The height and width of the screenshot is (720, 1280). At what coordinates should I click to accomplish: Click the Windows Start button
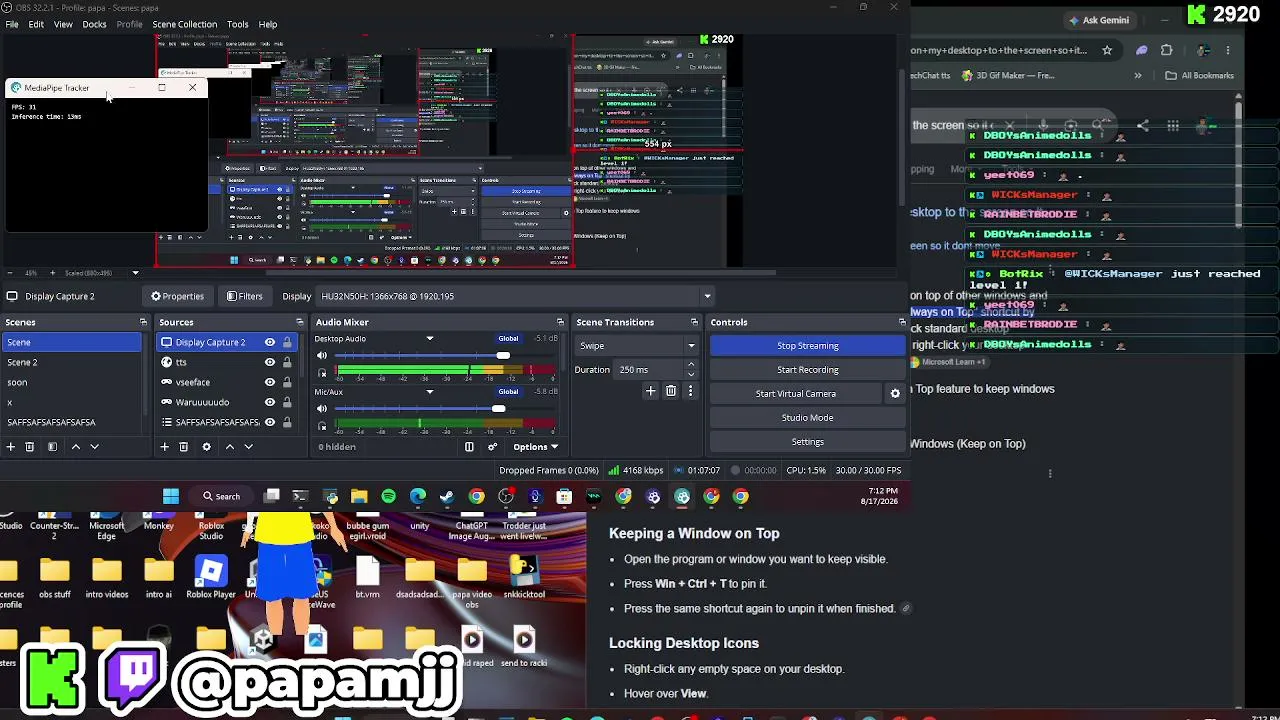point(171,496)
